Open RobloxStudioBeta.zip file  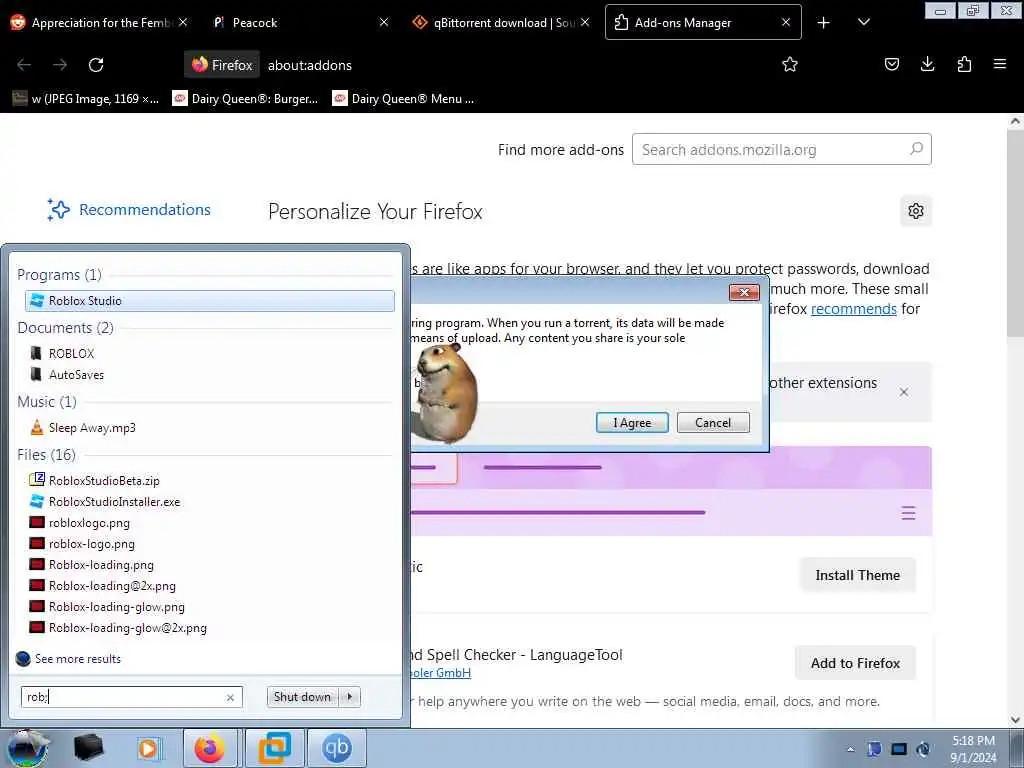click(95, 481)
